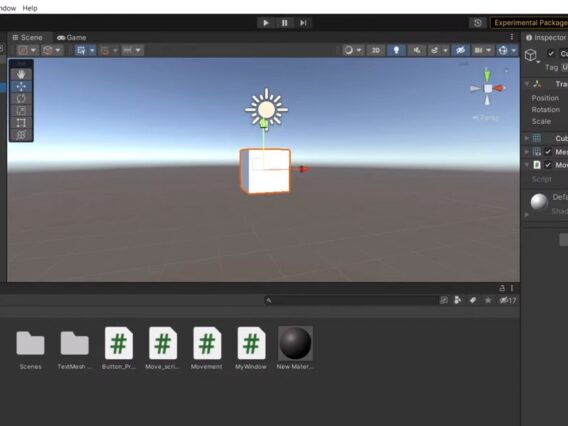Toggle the Mesh Renderer enabled checkbox

pos(548,152)
